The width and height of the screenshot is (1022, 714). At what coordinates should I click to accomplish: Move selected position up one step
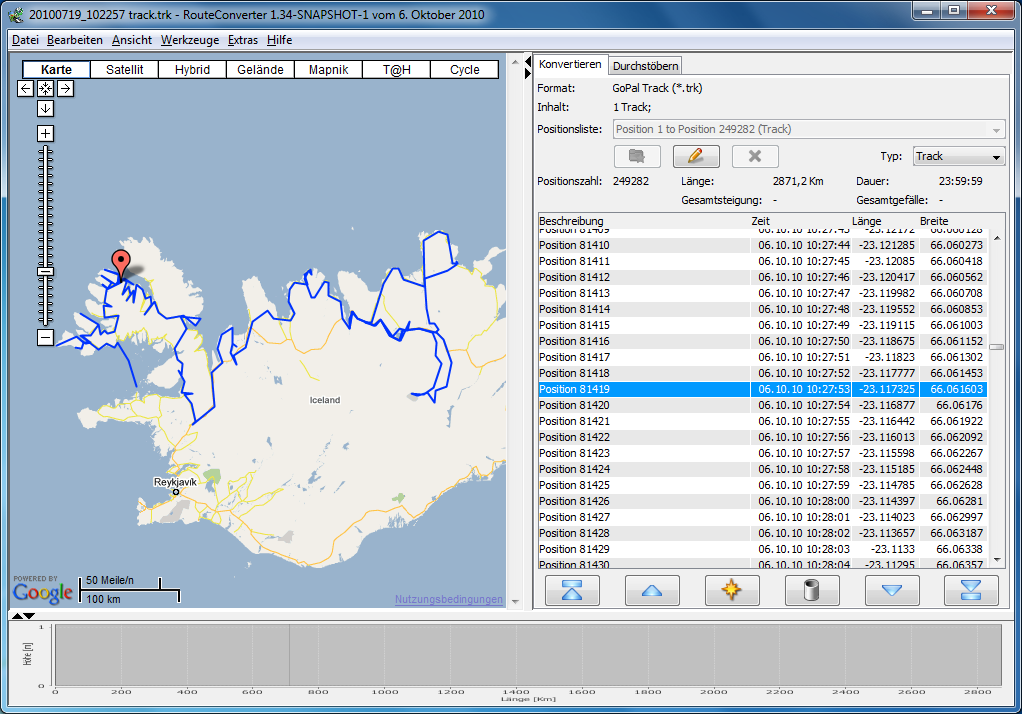click(x=652, y=590)
